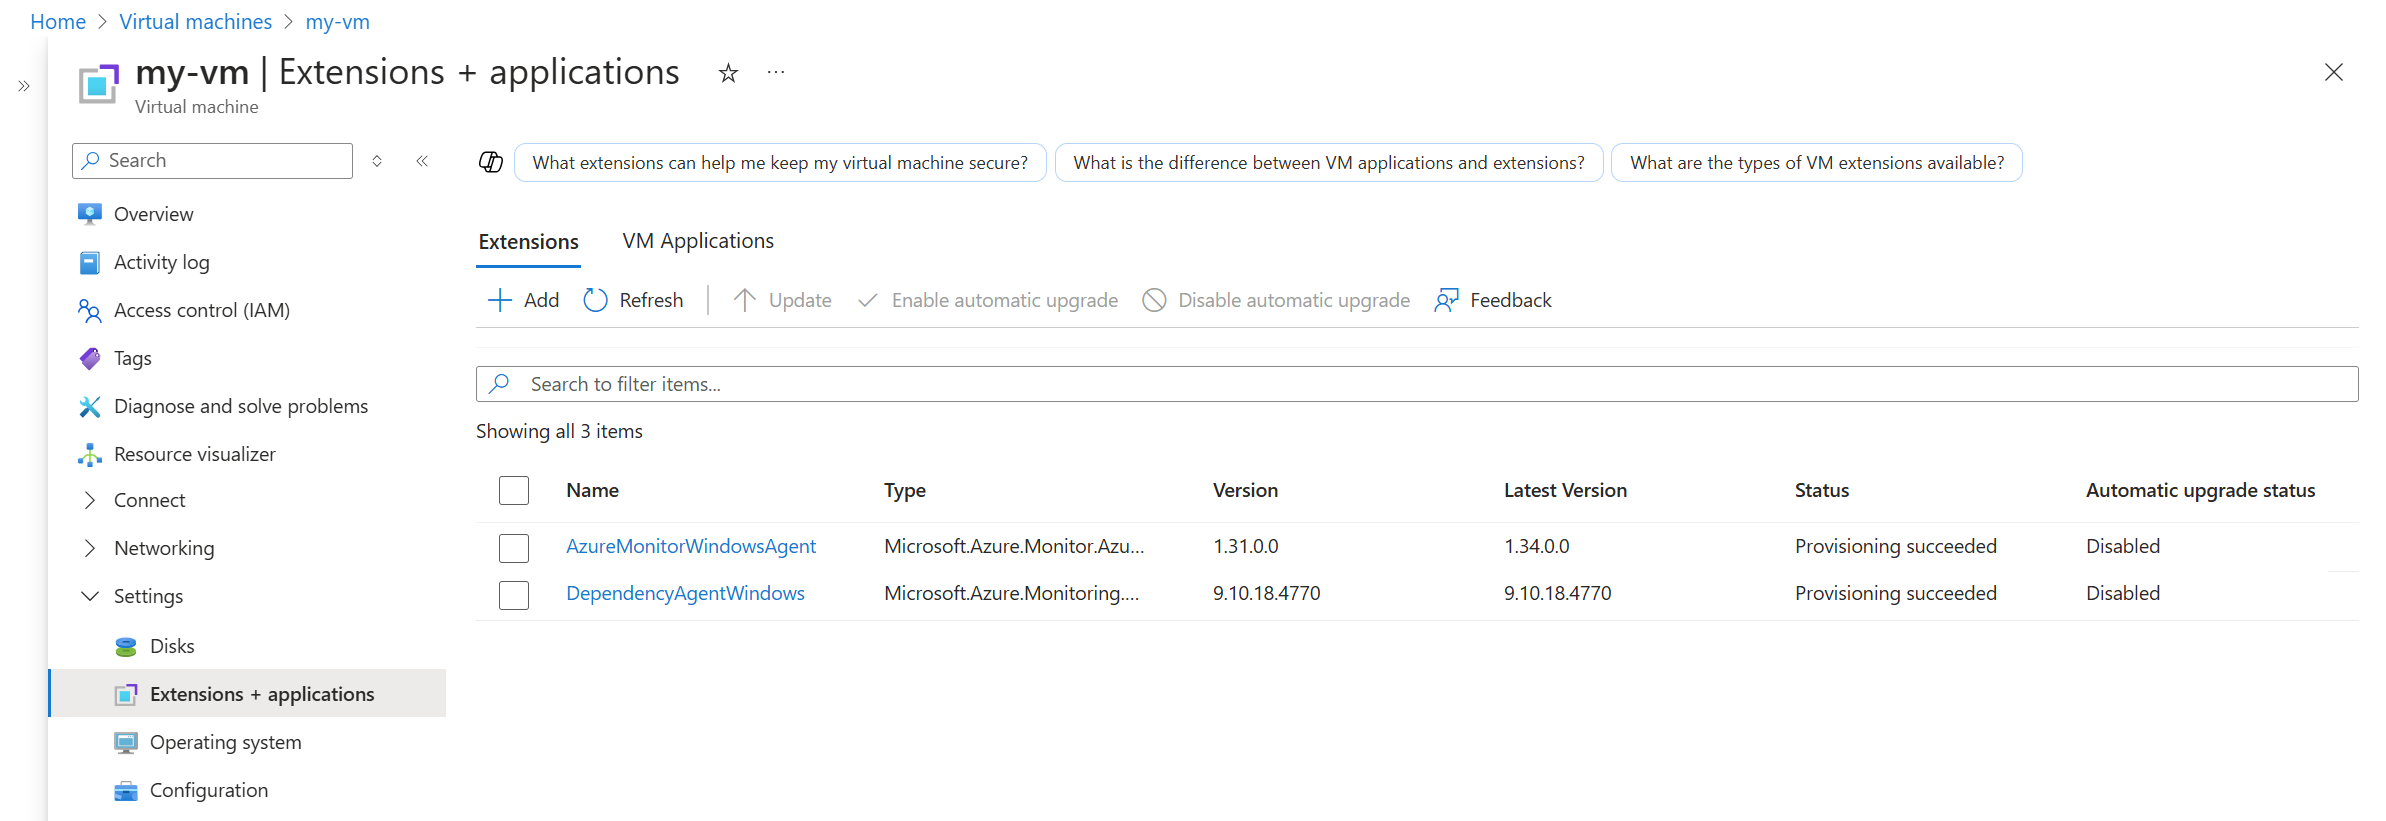Expand the Networking section

(90, 548)
